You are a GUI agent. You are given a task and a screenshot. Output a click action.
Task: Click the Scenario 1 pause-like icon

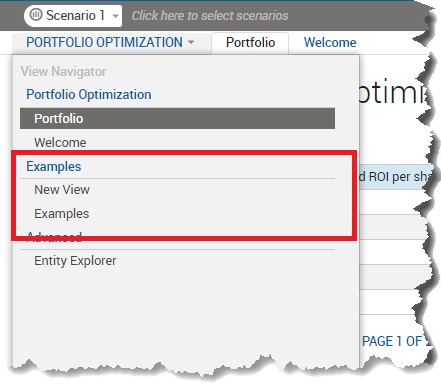(x=36, y=15)
